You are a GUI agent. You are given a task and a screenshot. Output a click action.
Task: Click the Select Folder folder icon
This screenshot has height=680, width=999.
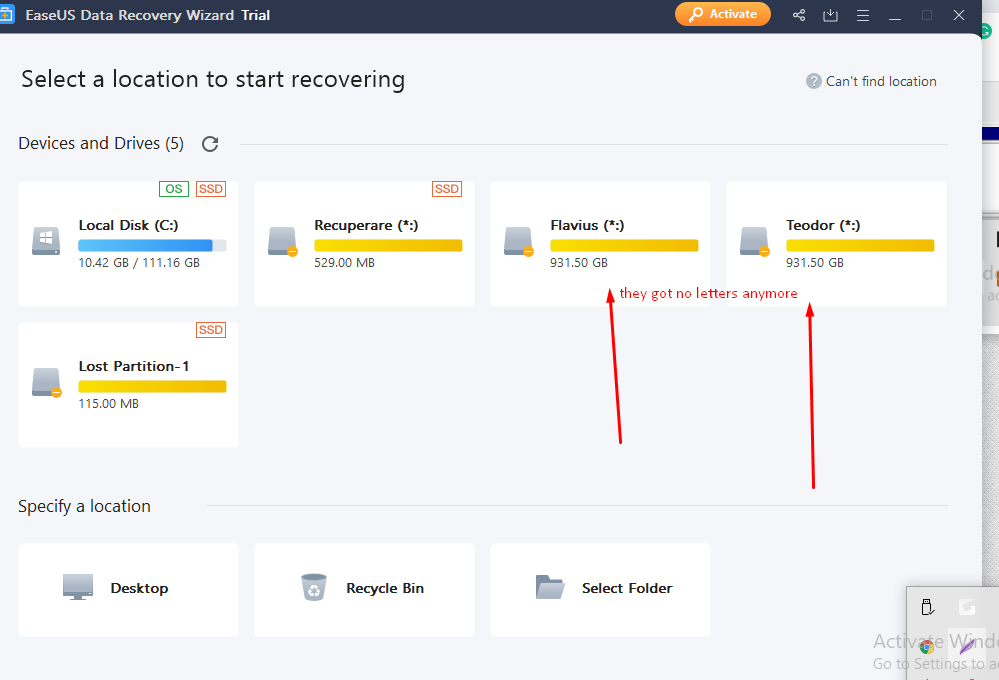pos(550,587)
